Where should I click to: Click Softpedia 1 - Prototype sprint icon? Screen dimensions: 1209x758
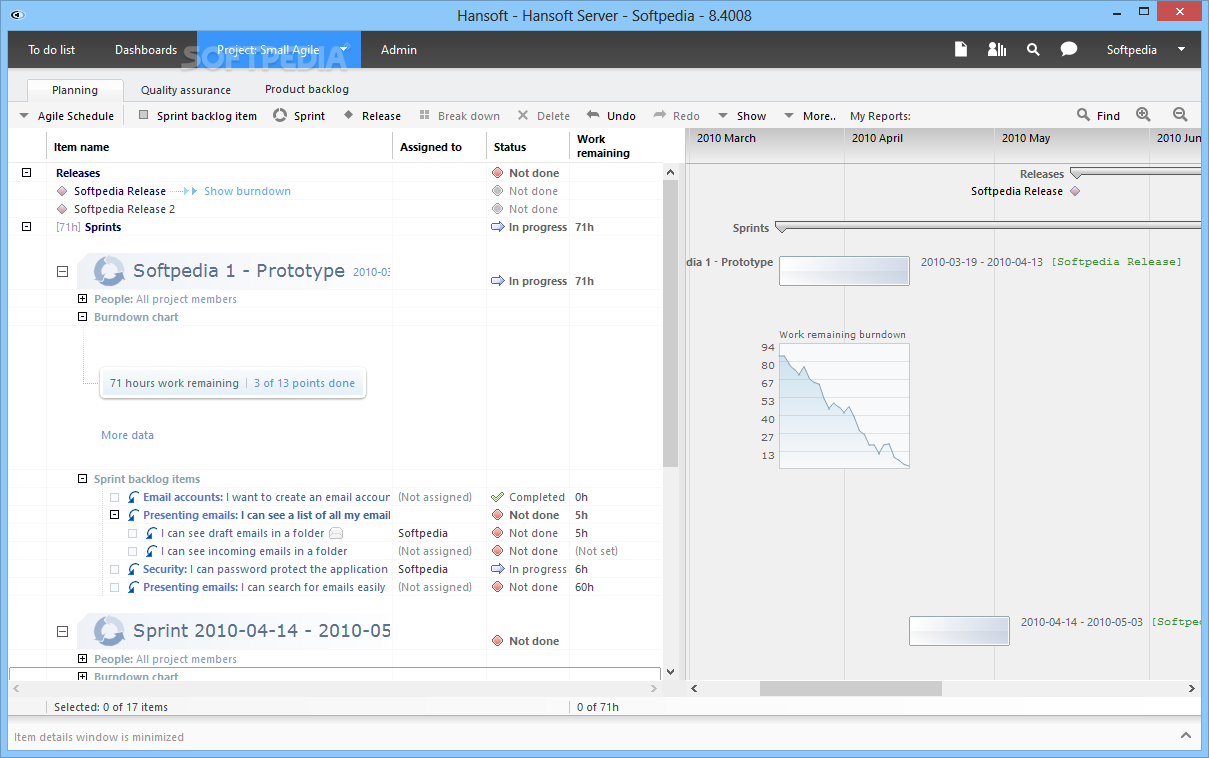point(108,271)
